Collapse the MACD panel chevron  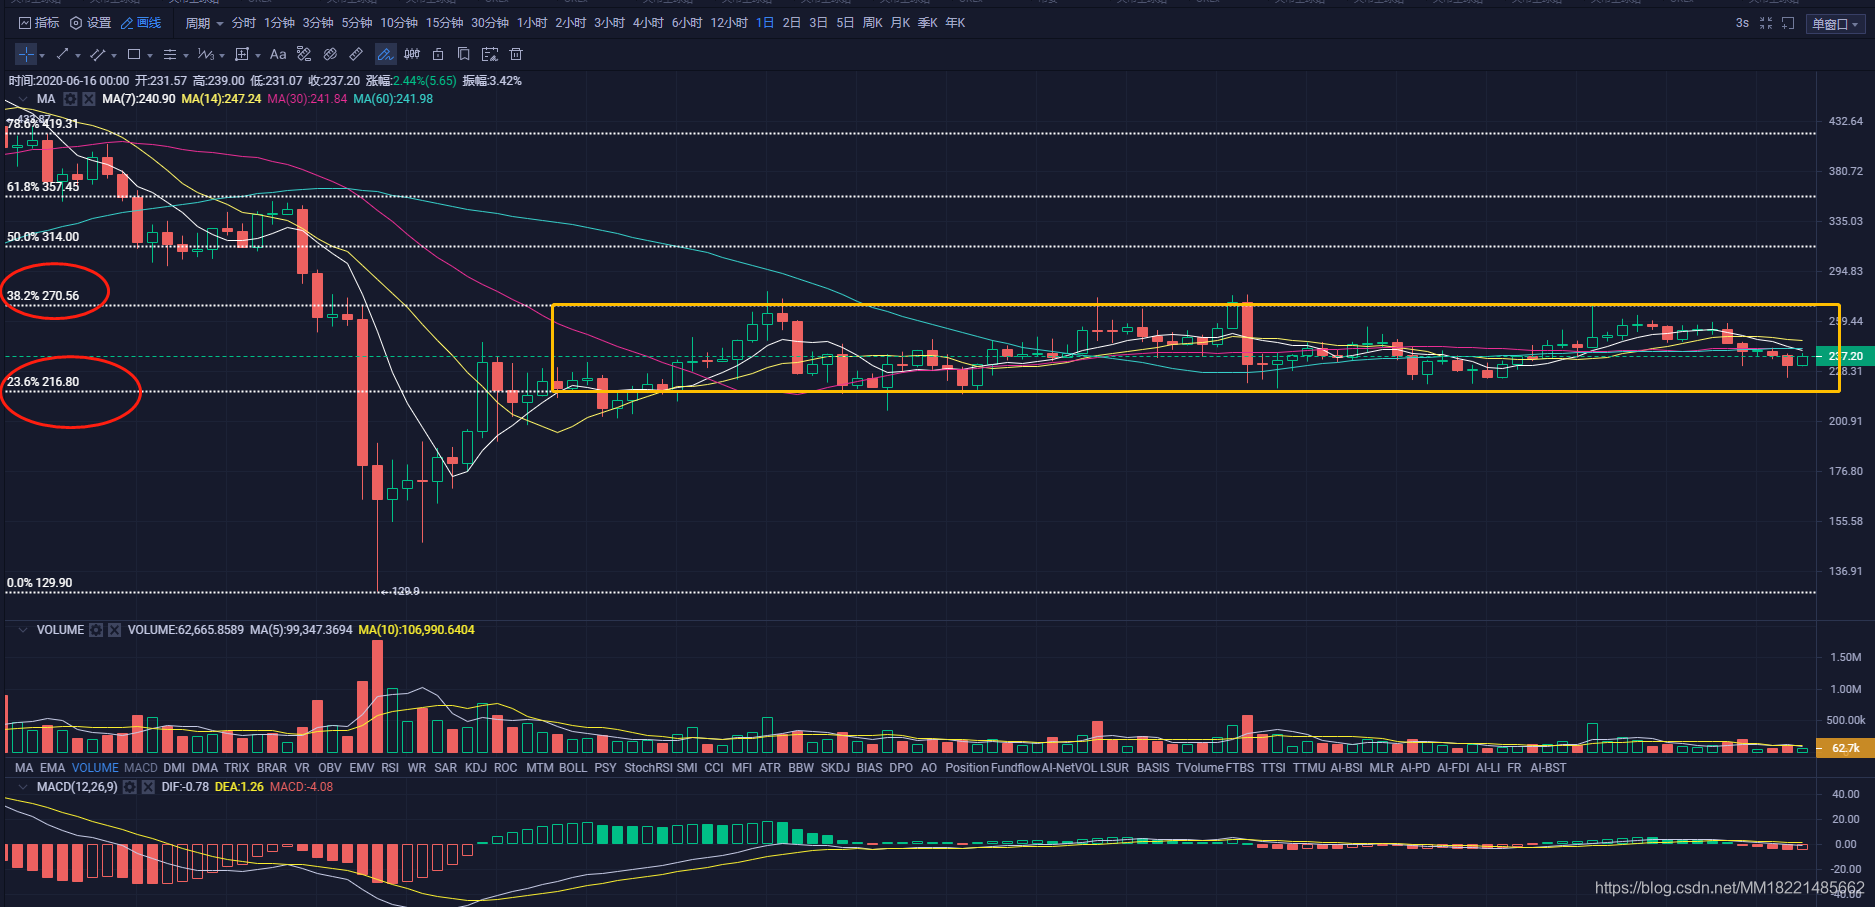(x=22, y=787)
